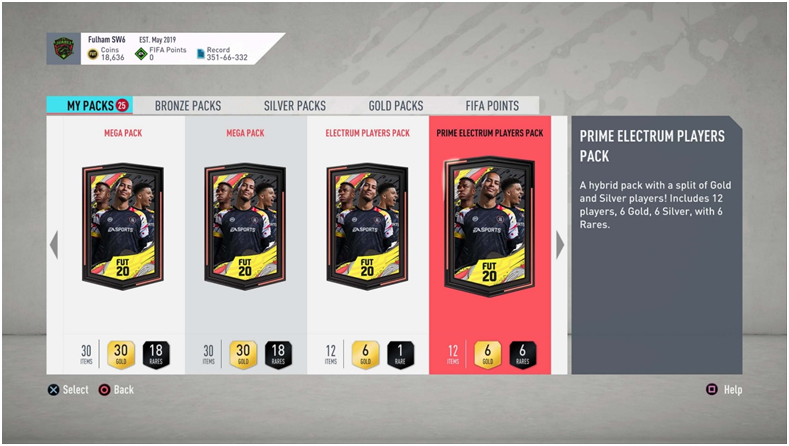The width and height of the screenshot is (789, 446).
Task: Click the green FIFA Points icon
Action: coord(141,53)
